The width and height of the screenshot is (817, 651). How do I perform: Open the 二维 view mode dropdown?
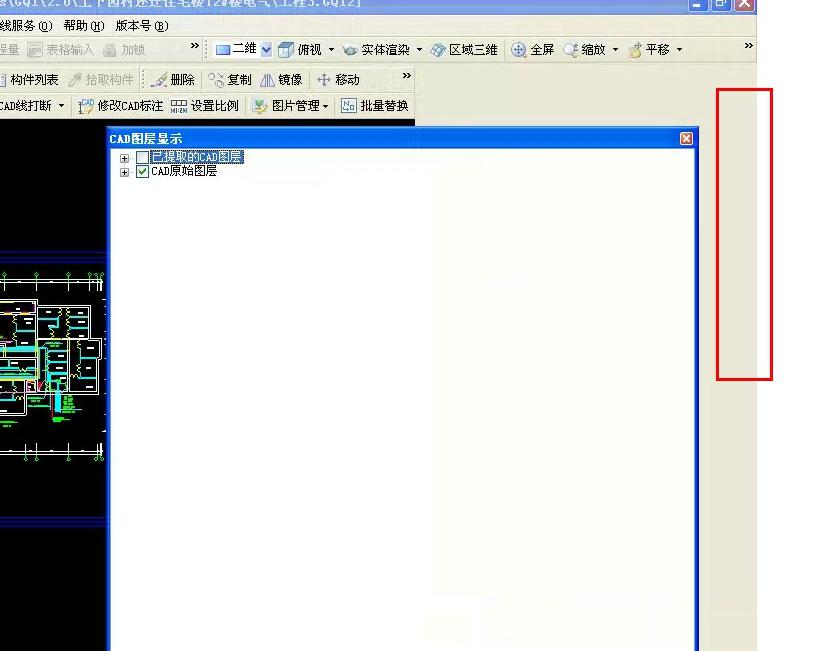pos(266,49)
